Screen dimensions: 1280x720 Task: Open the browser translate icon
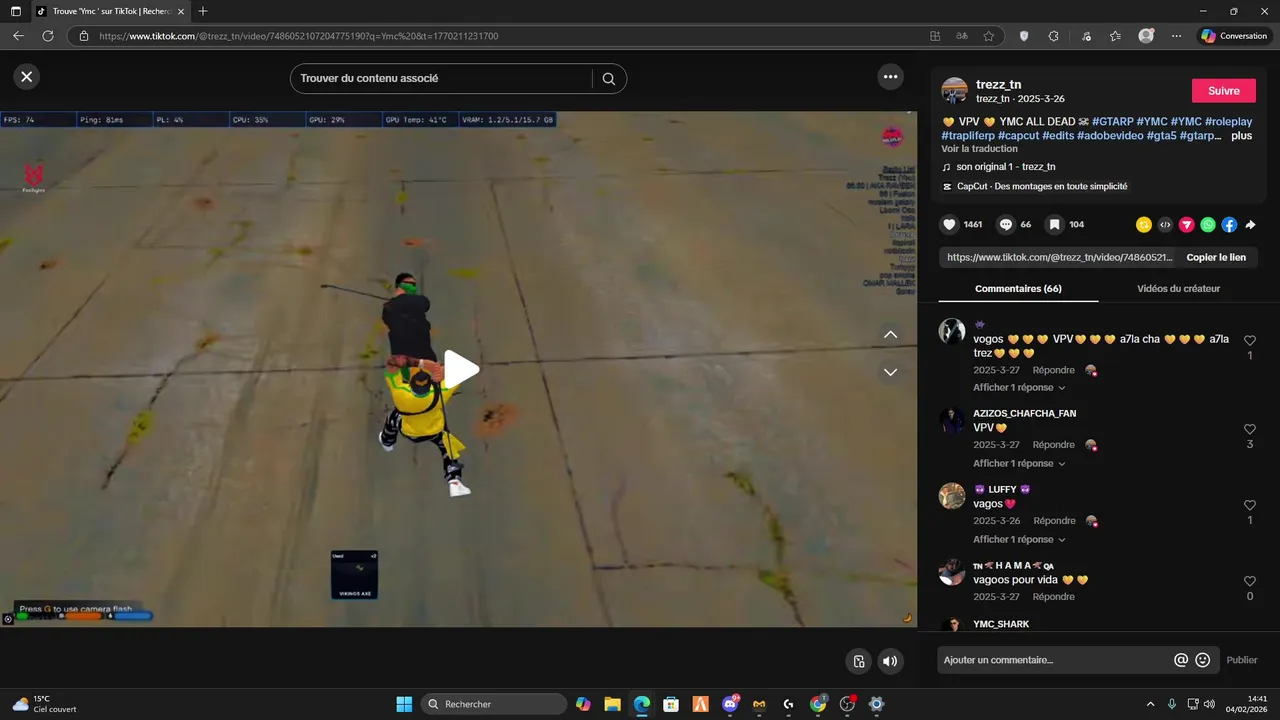961,36
